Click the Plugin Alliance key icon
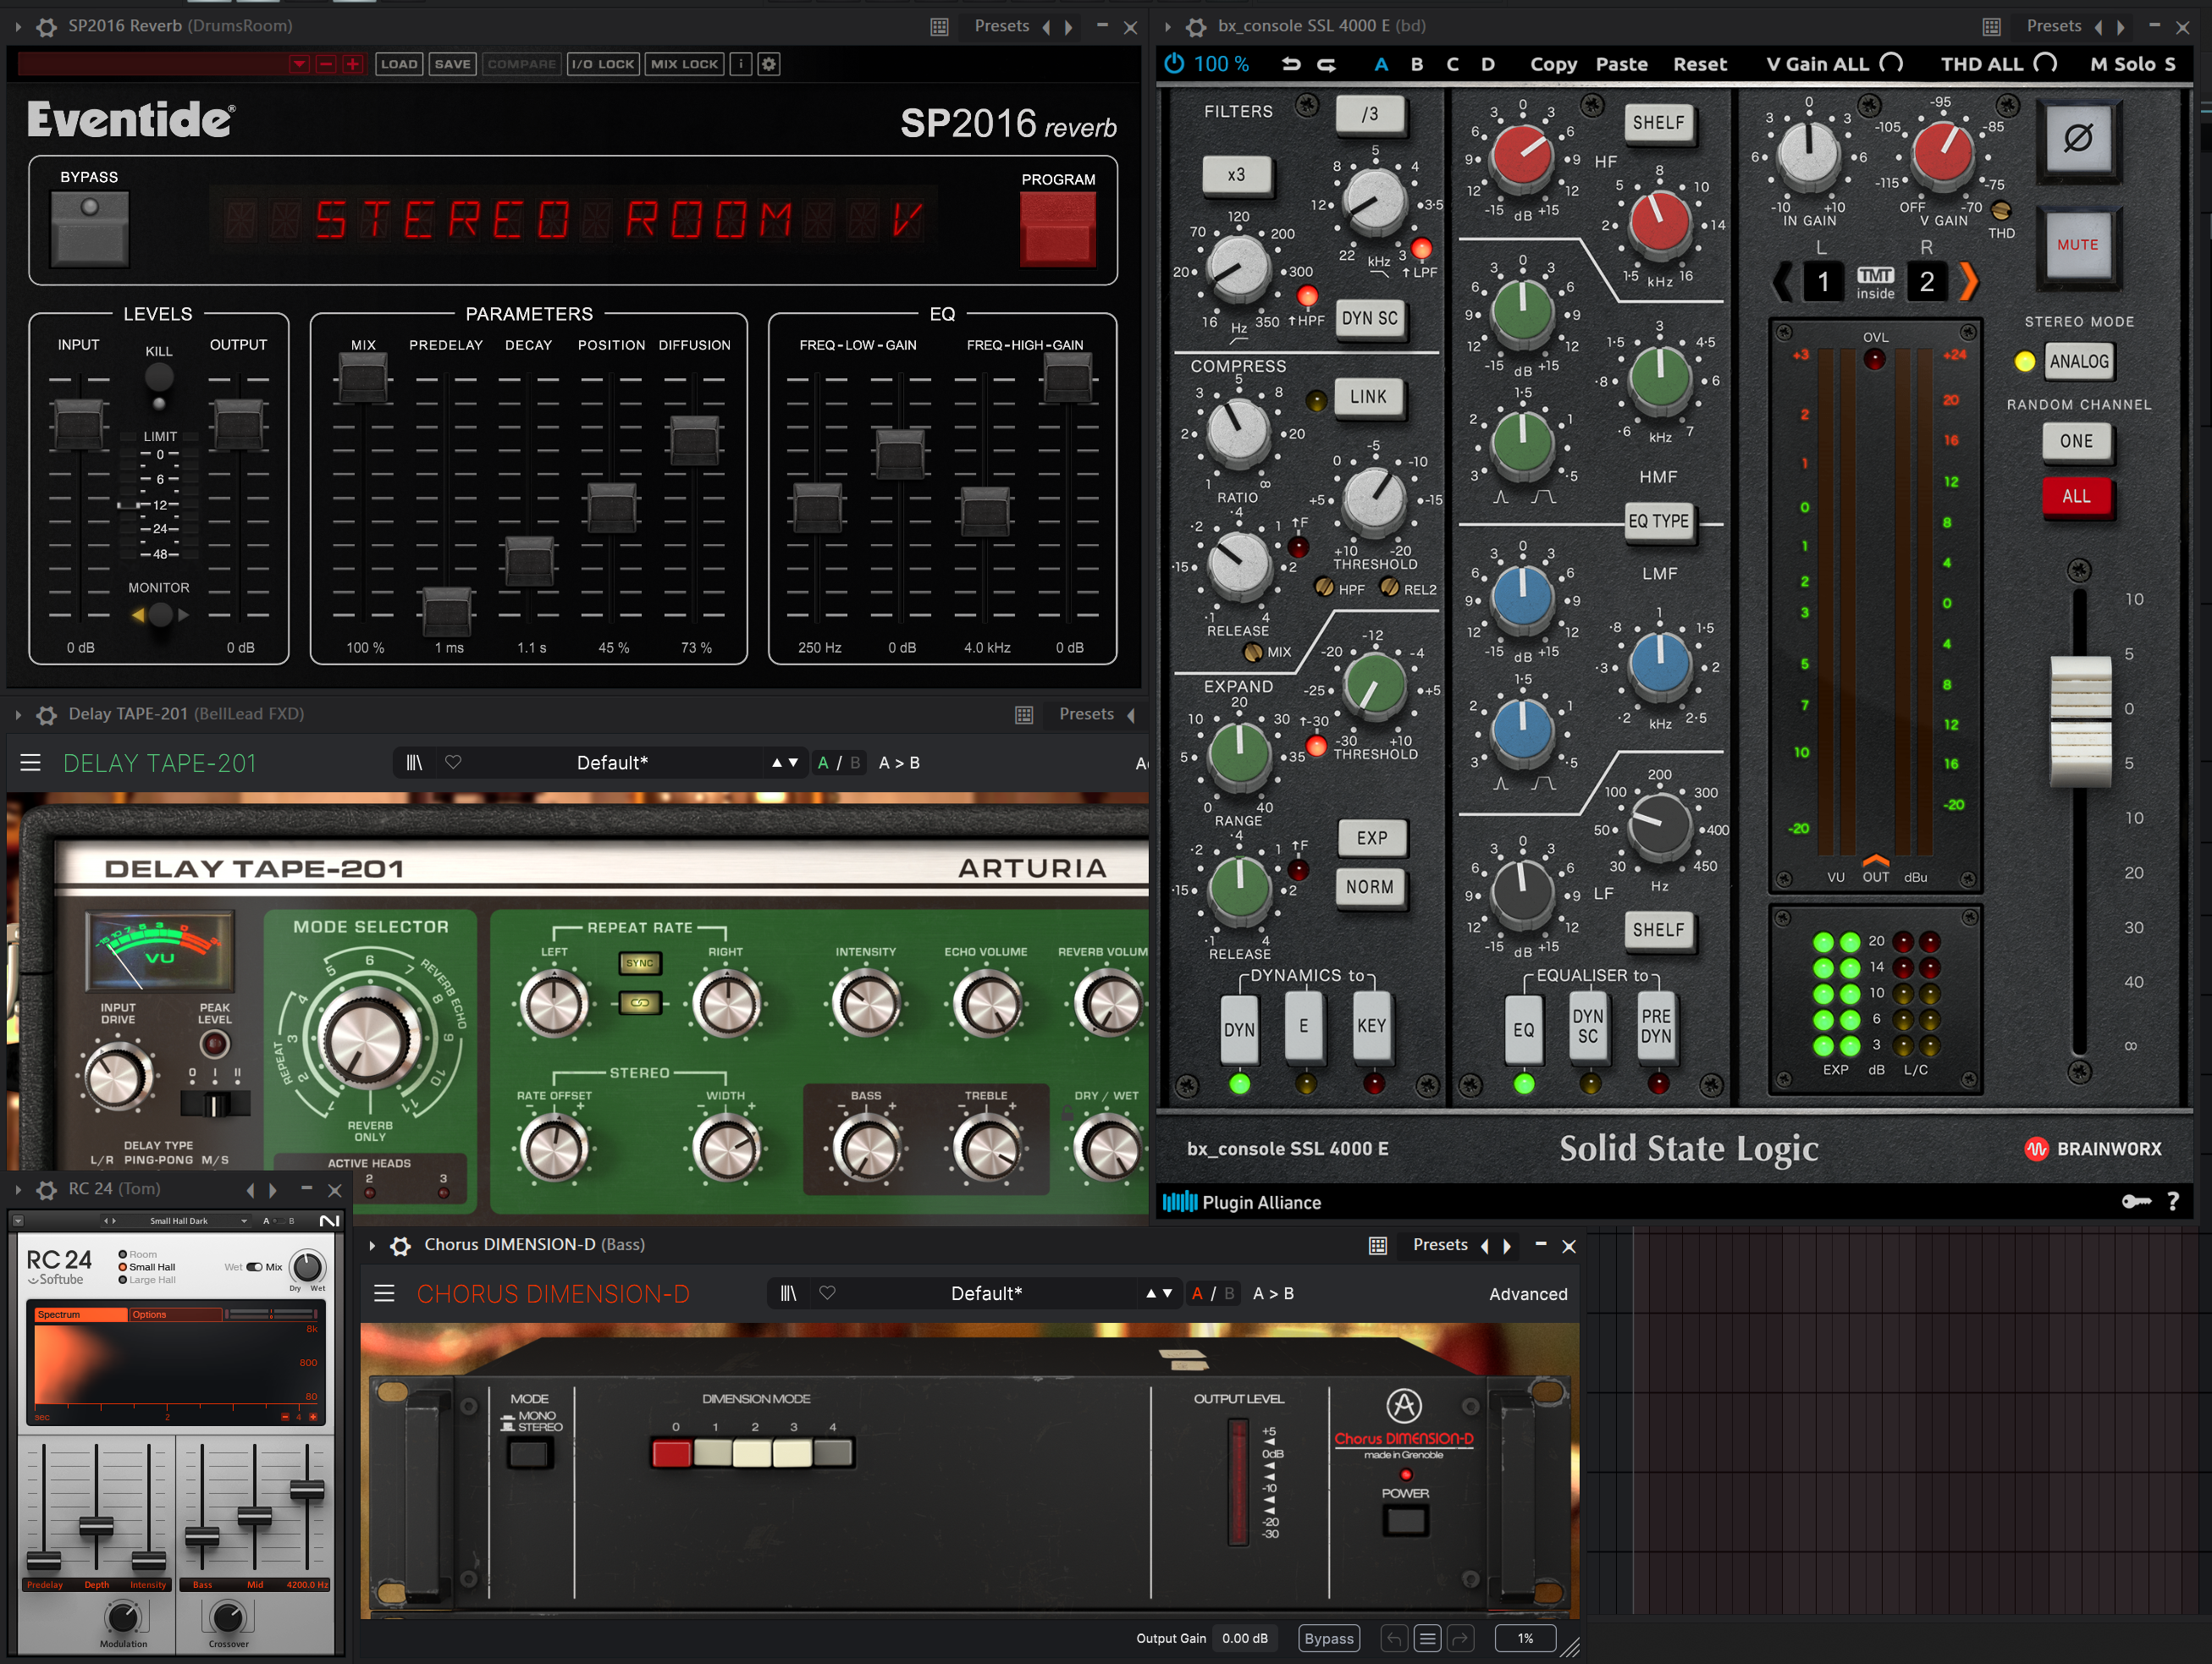This screenshot has width=2212, height=1664. pos(2134,1201)
